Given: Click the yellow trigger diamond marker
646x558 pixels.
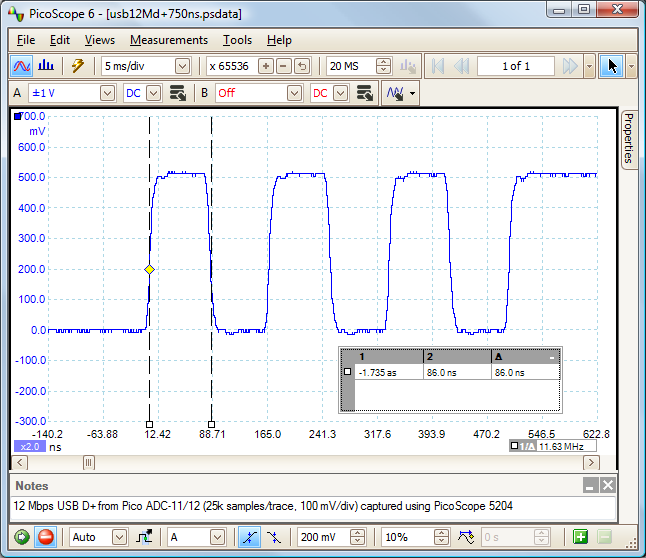Looking at the screenshot, I should [150, 270].
